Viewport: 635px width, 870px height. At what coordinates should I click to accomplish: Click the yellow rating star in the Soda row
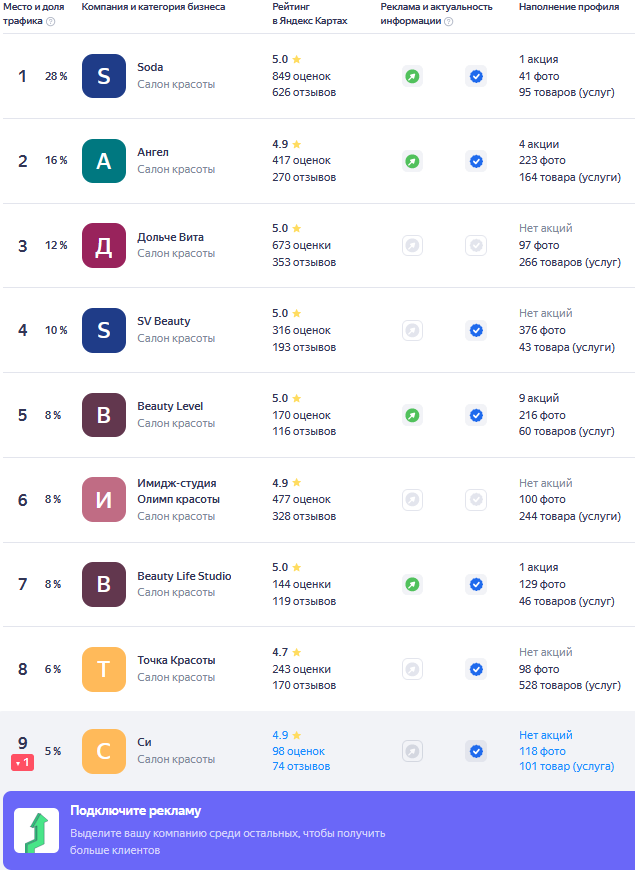click(x=296, y=59)
